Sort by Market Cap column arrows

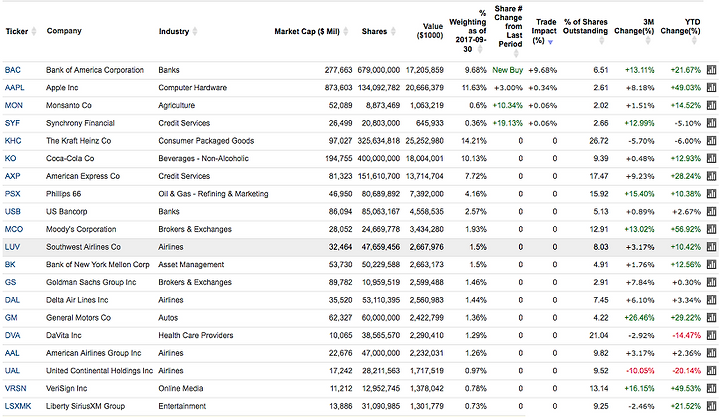(x=345, y=31)
